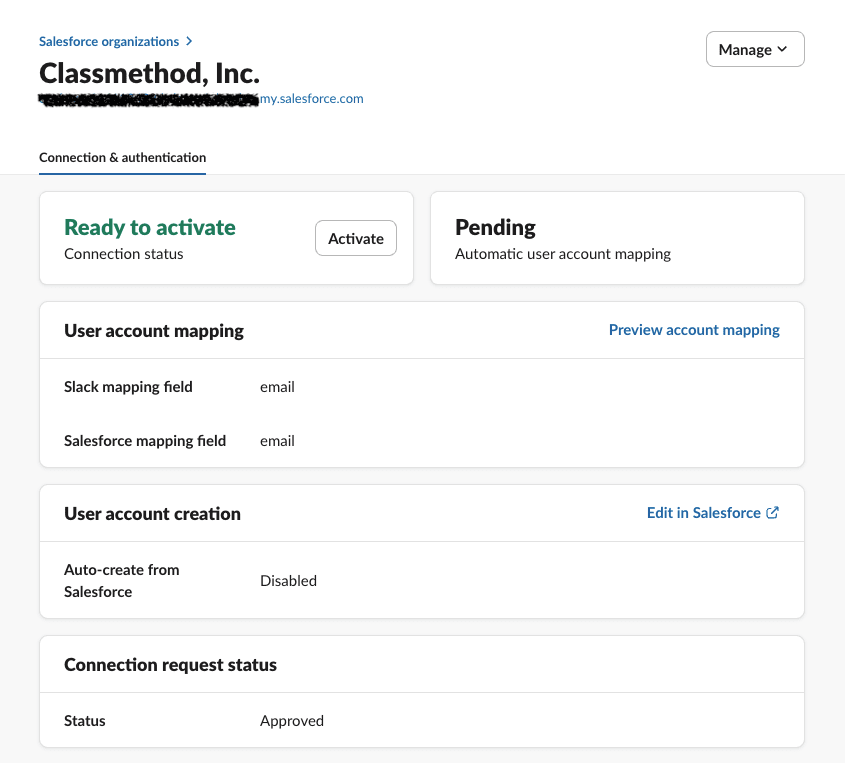Click the Connection status label

(123, 254)
